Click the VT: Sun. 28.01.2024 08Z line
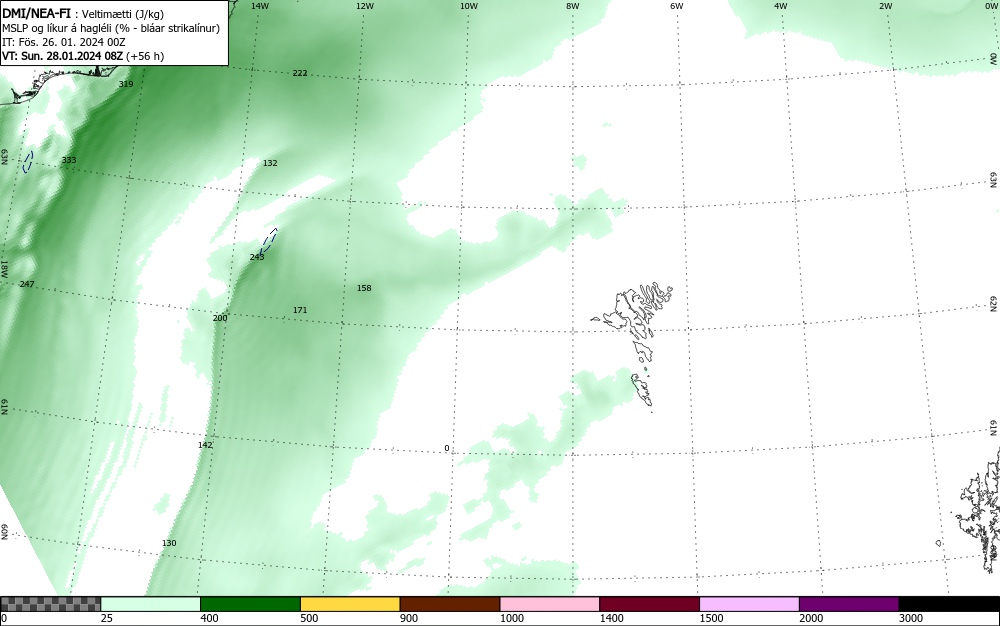This screenshot has width=1000, height=626. pos(83,56)
